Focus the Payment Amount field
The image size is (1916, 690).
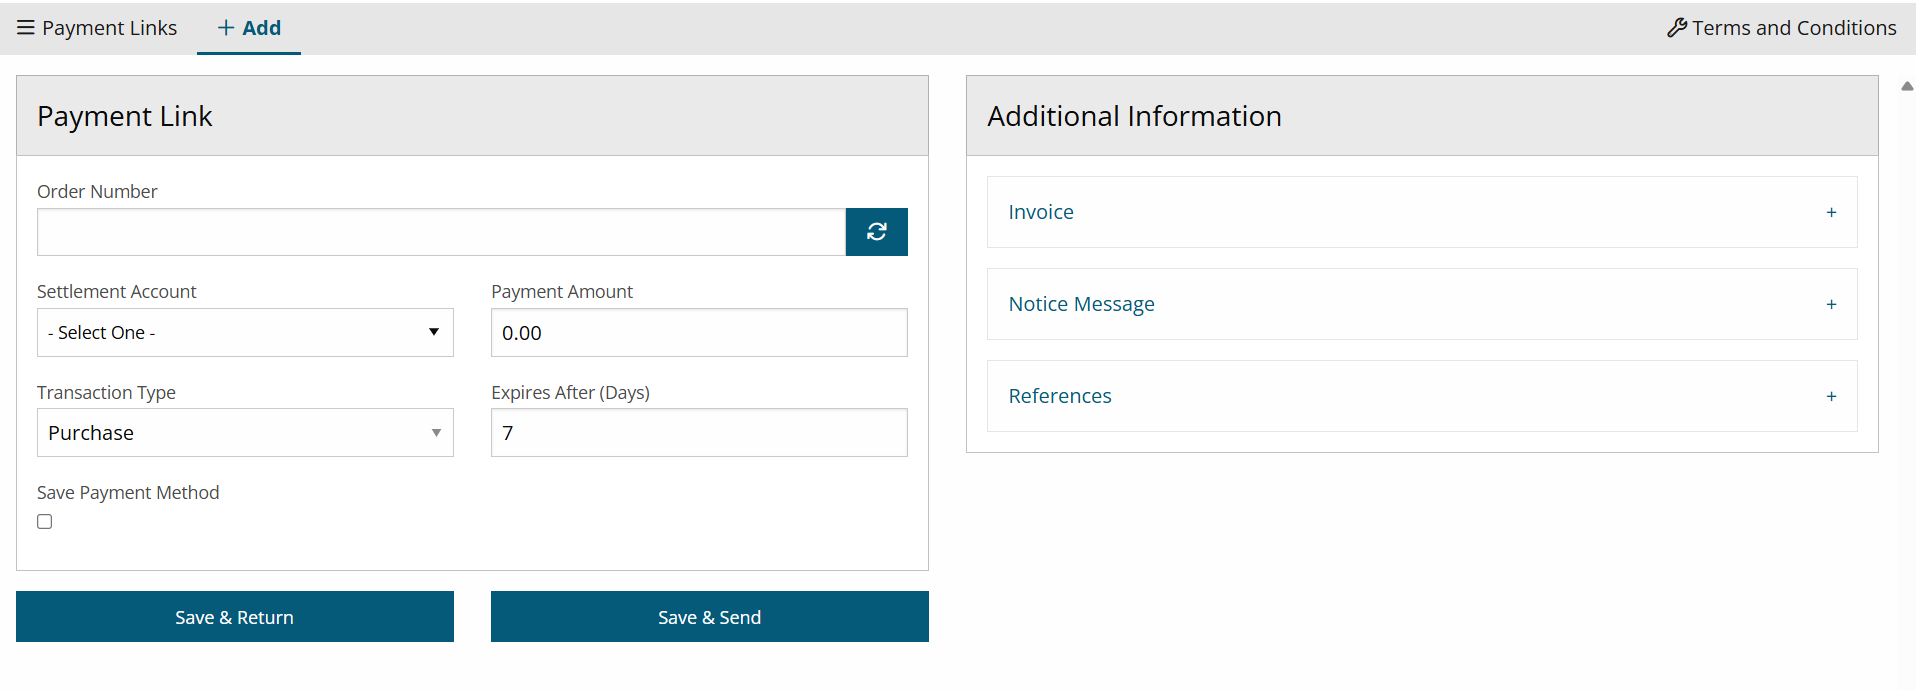[x=699, y=333]
